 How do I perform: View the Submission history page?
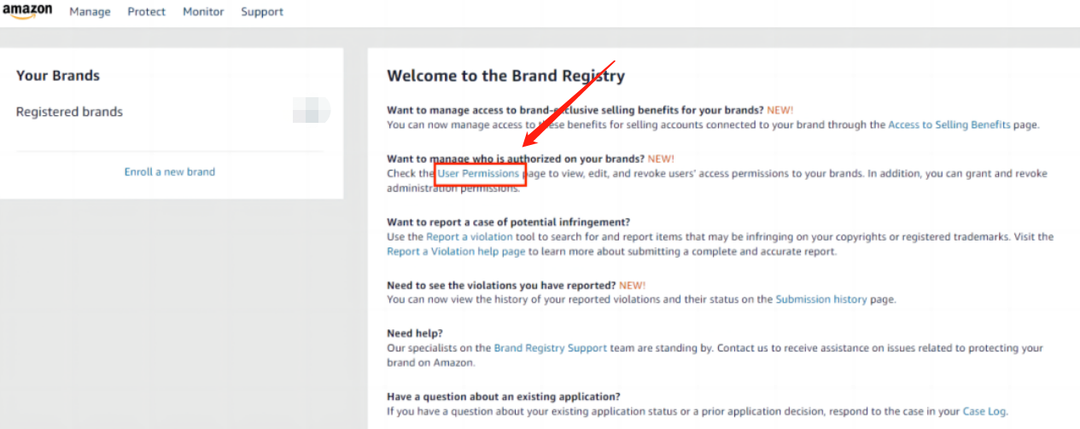coord(821,300)
